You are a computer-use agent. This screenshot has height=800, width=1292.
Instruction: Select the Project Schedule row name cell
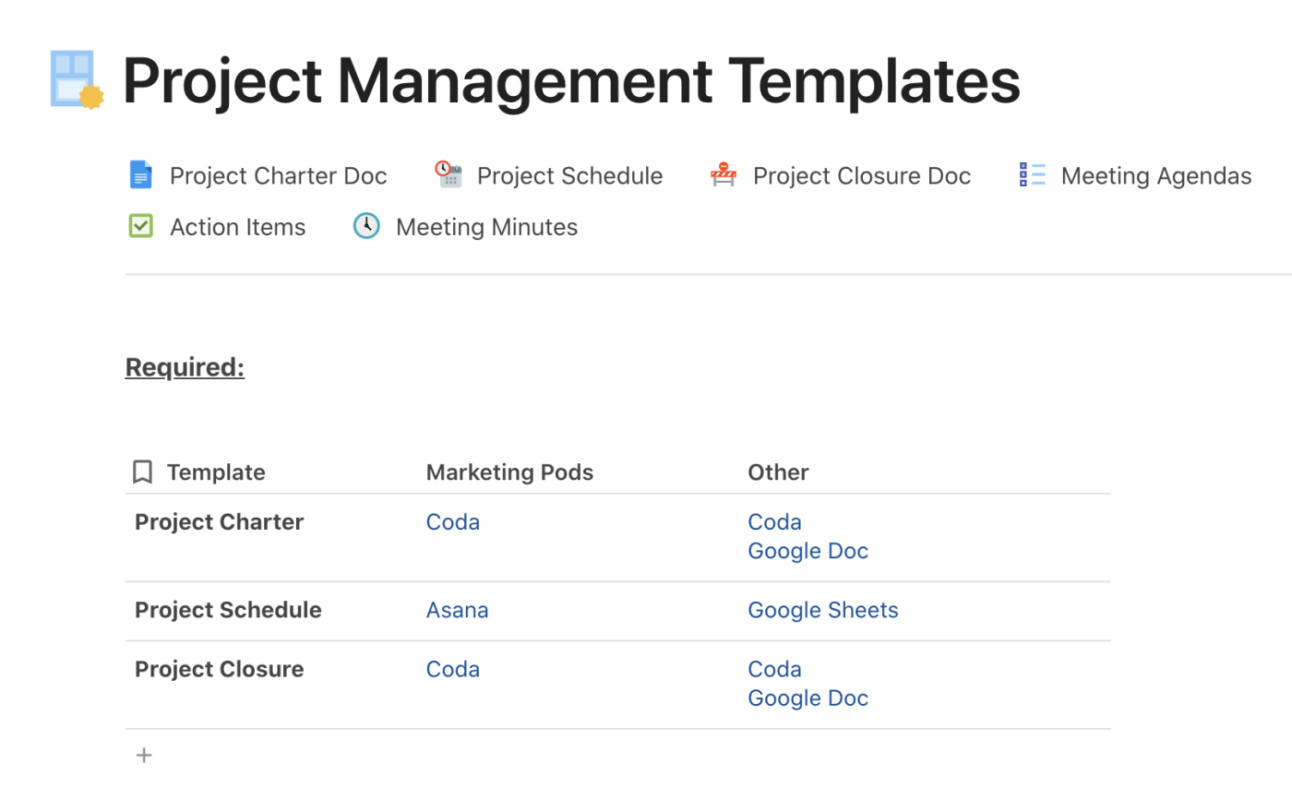tap(228, 610)
